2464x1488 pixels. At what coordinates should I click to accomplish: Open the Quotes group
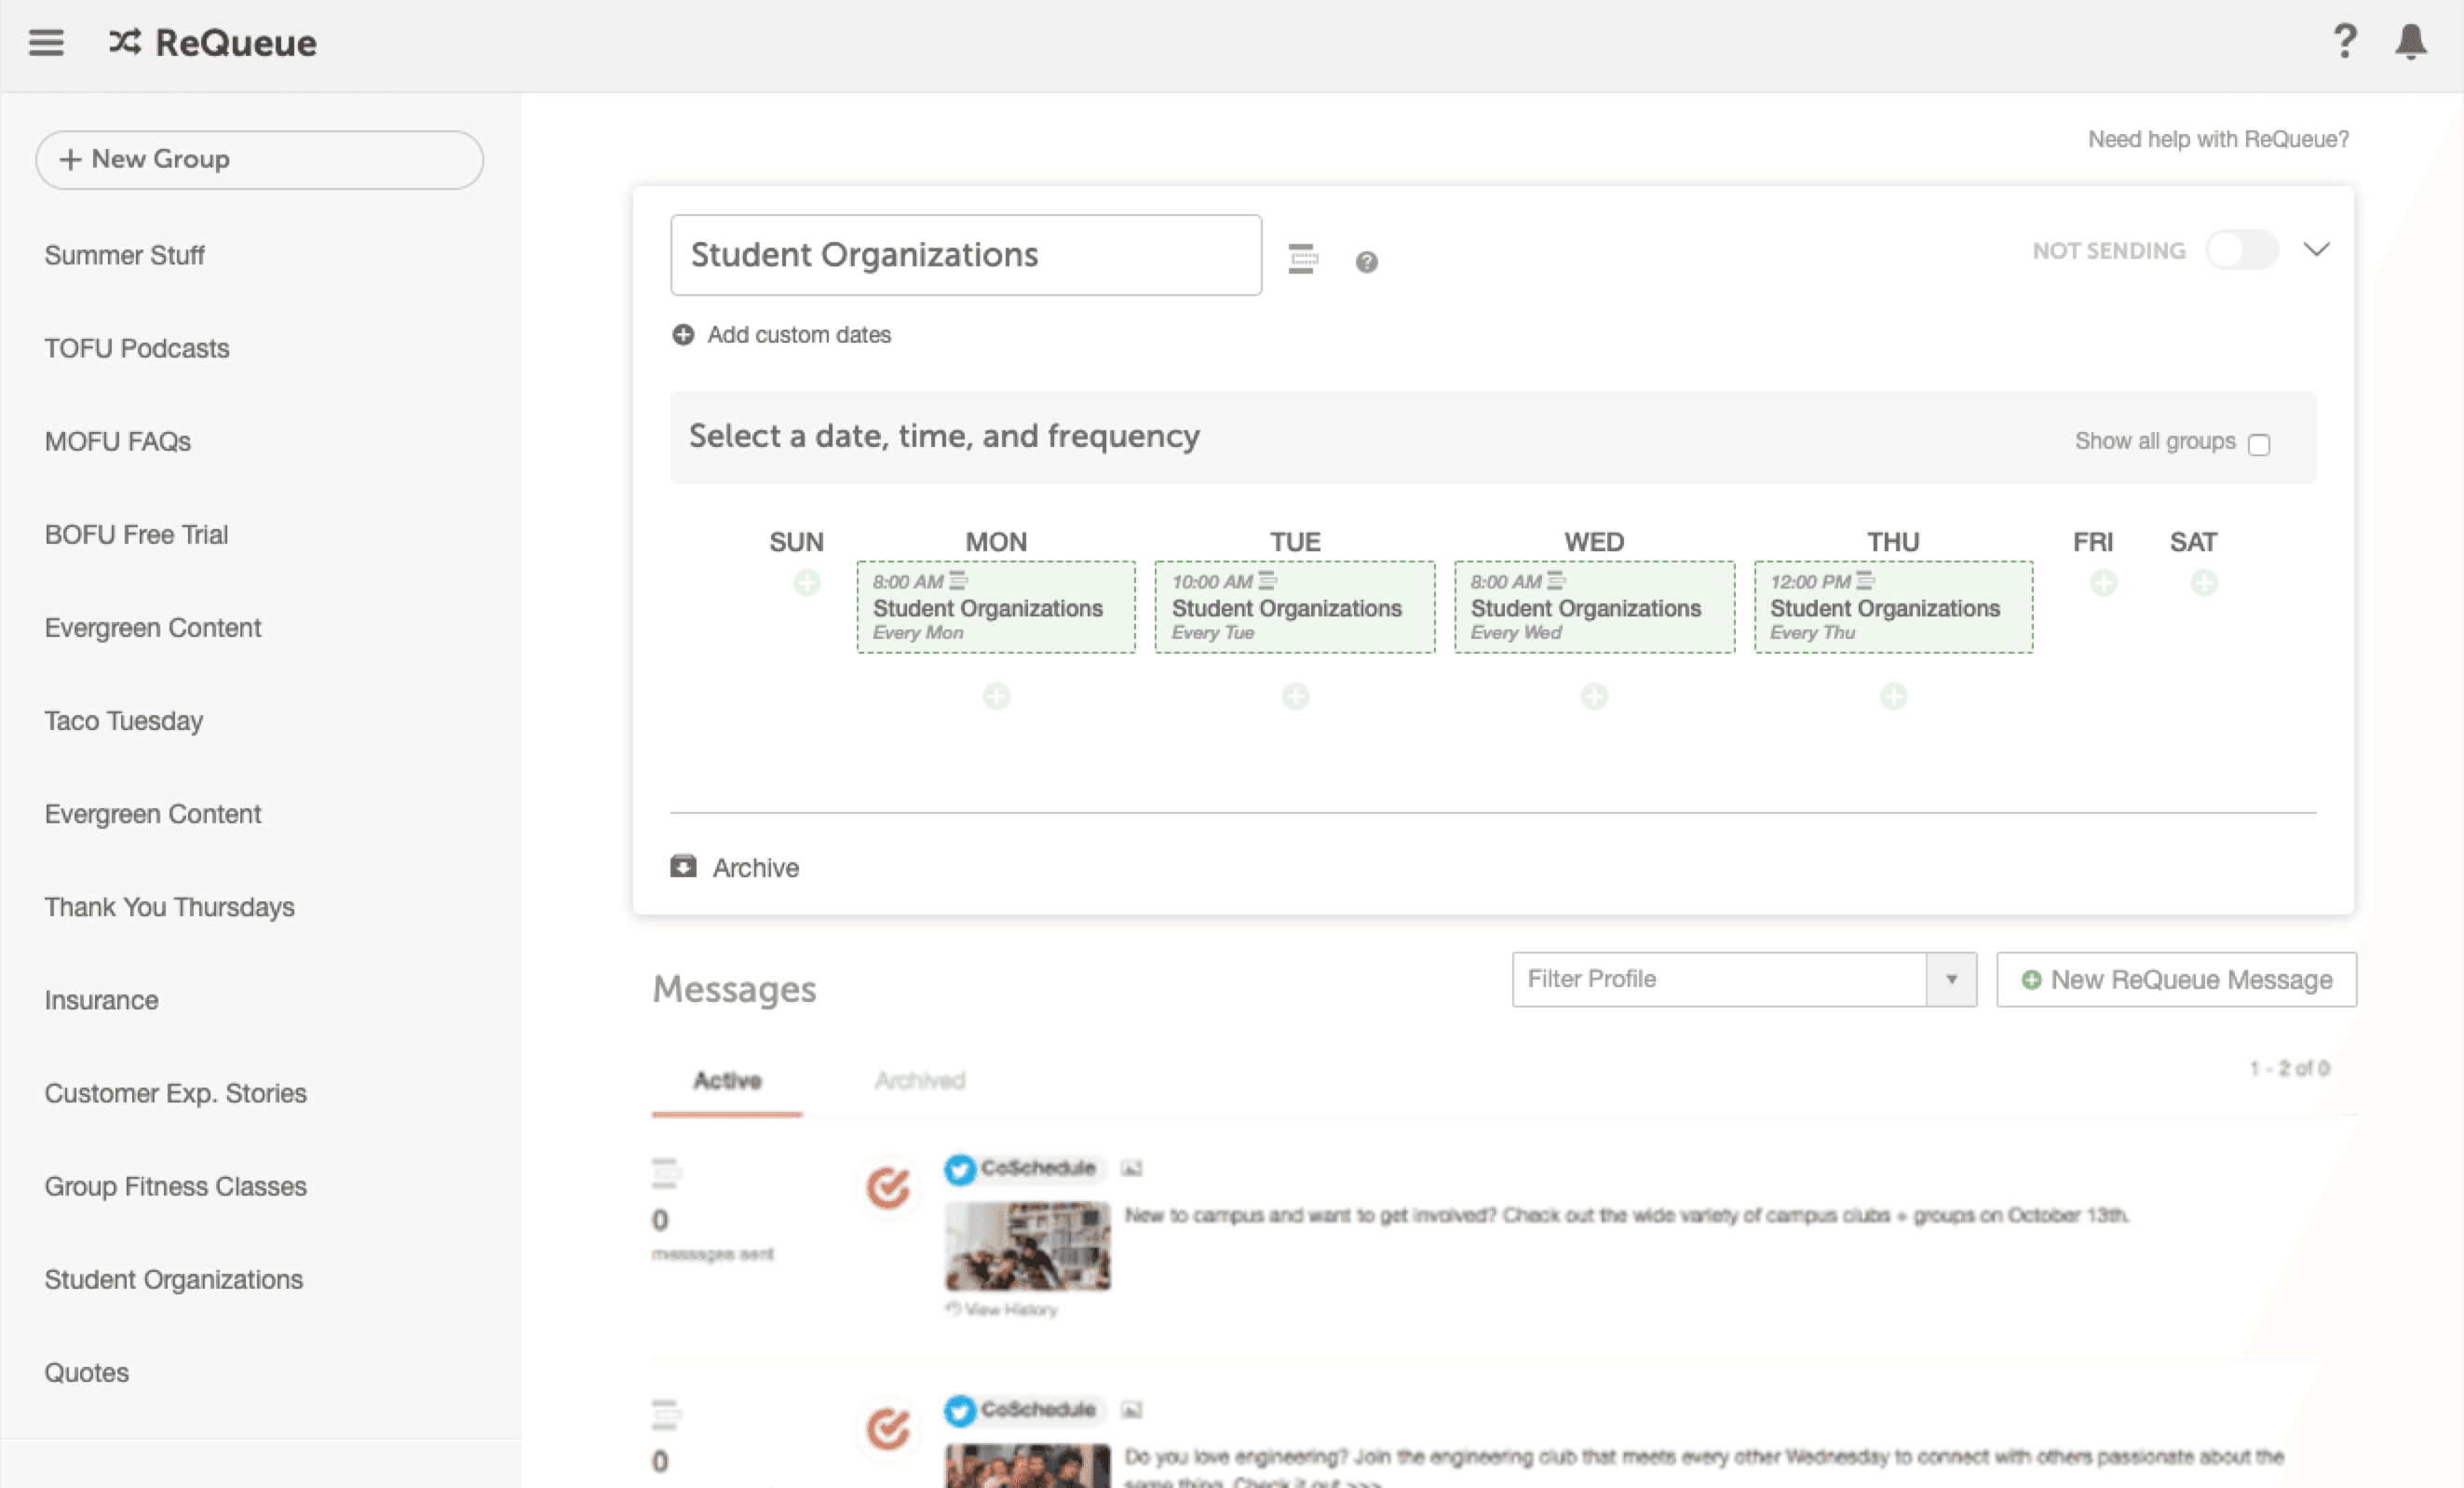pyautogui.click(x=86, y=1371)
